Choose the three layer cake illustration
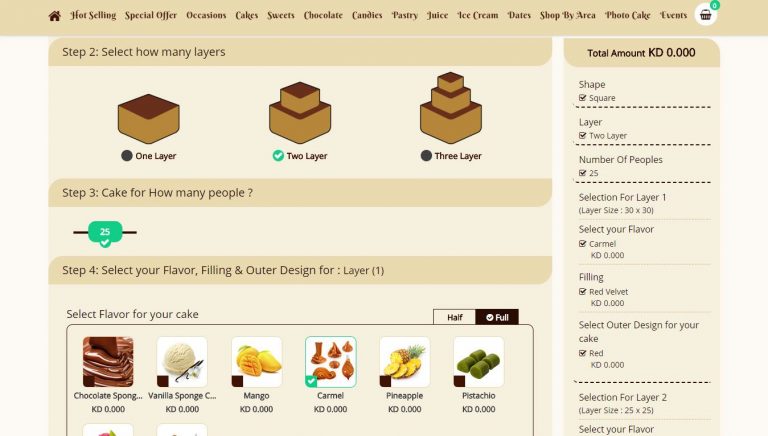Viewport: 768px width, 436px height. (x=451, y=108)
